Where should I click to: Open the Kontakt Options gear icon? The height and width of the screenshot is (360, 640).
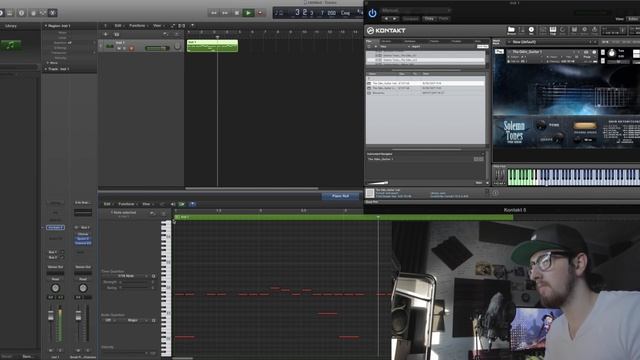[x=584, y=31]
